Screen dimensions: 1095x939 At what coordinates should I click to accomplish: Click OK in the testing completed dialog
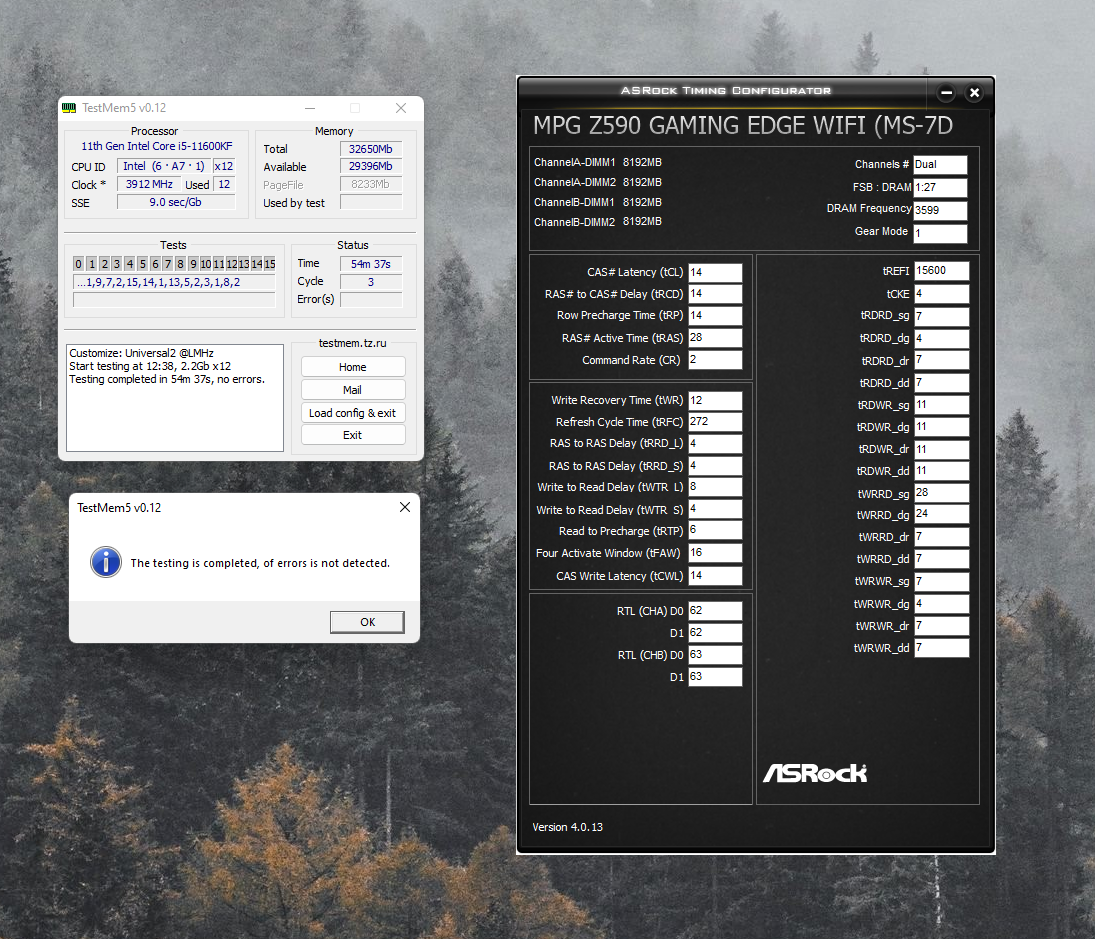(x=367, y=622)
